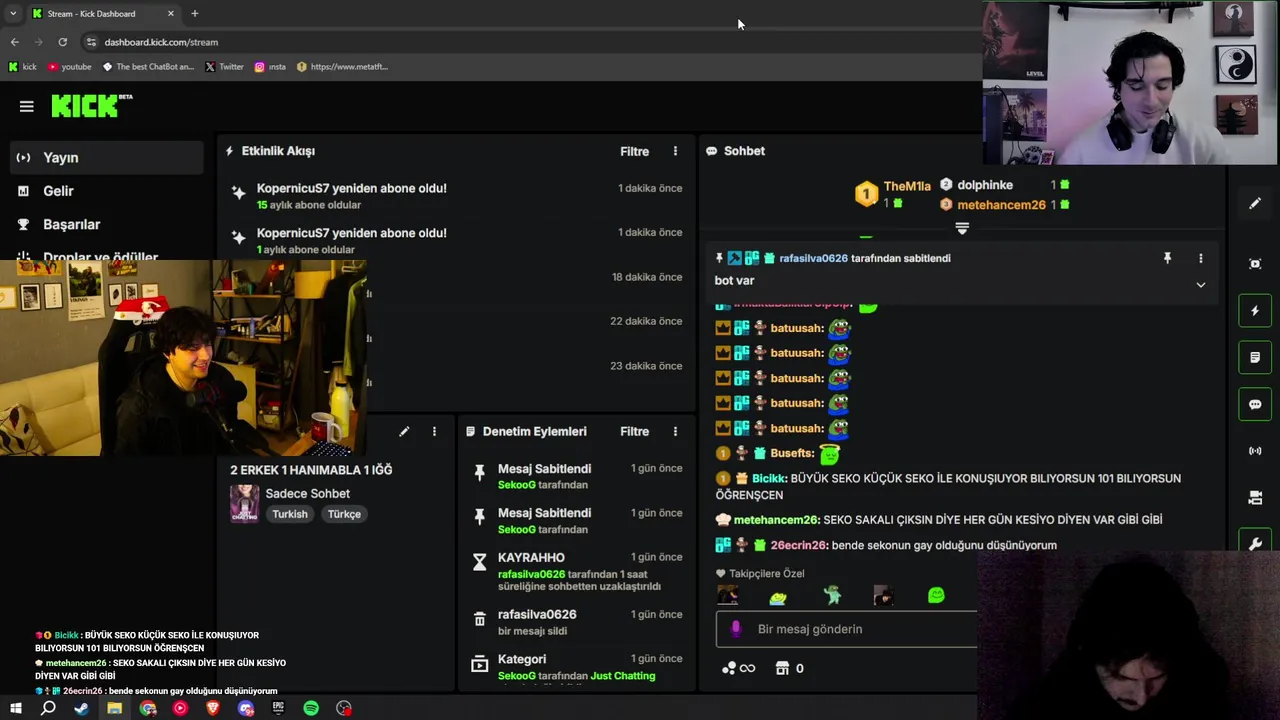Reload the page with browser refresh button
The width and height of the screenshot is (1280, 720).
coord(62,42)
